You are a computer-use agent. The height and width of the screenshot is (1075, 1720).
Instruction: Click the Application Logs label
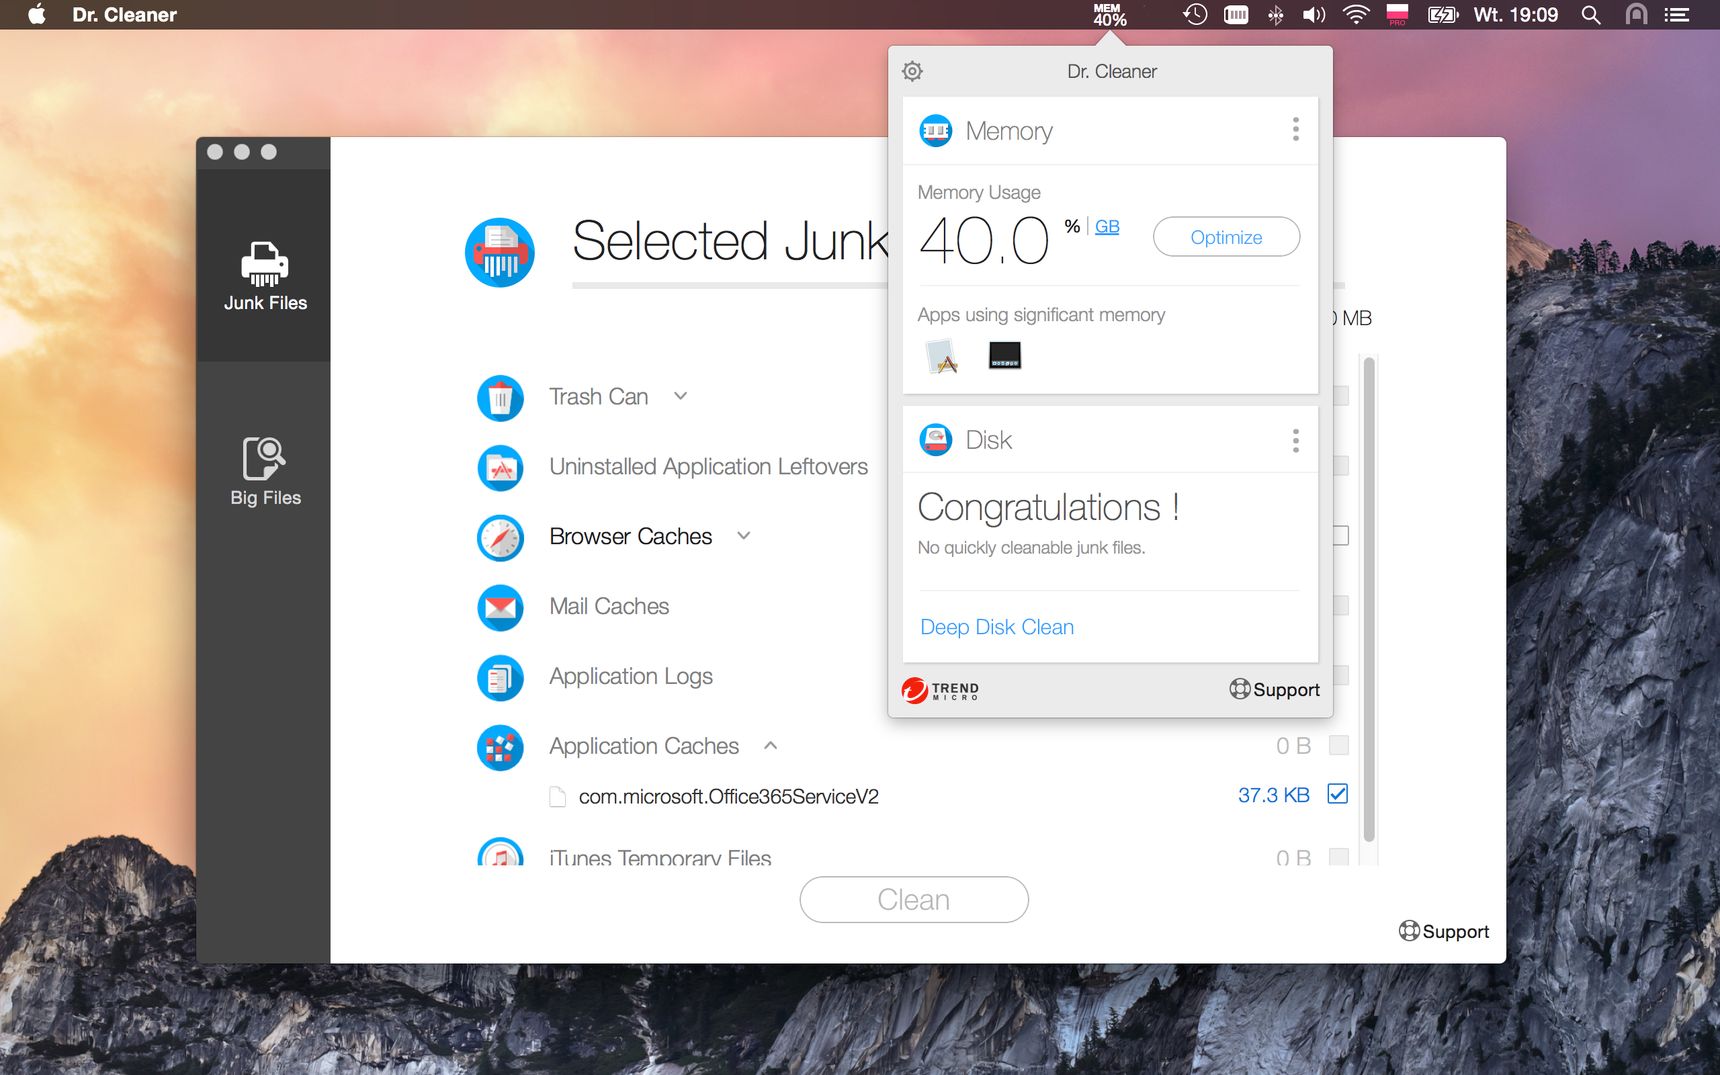click(x=631, y=677)
